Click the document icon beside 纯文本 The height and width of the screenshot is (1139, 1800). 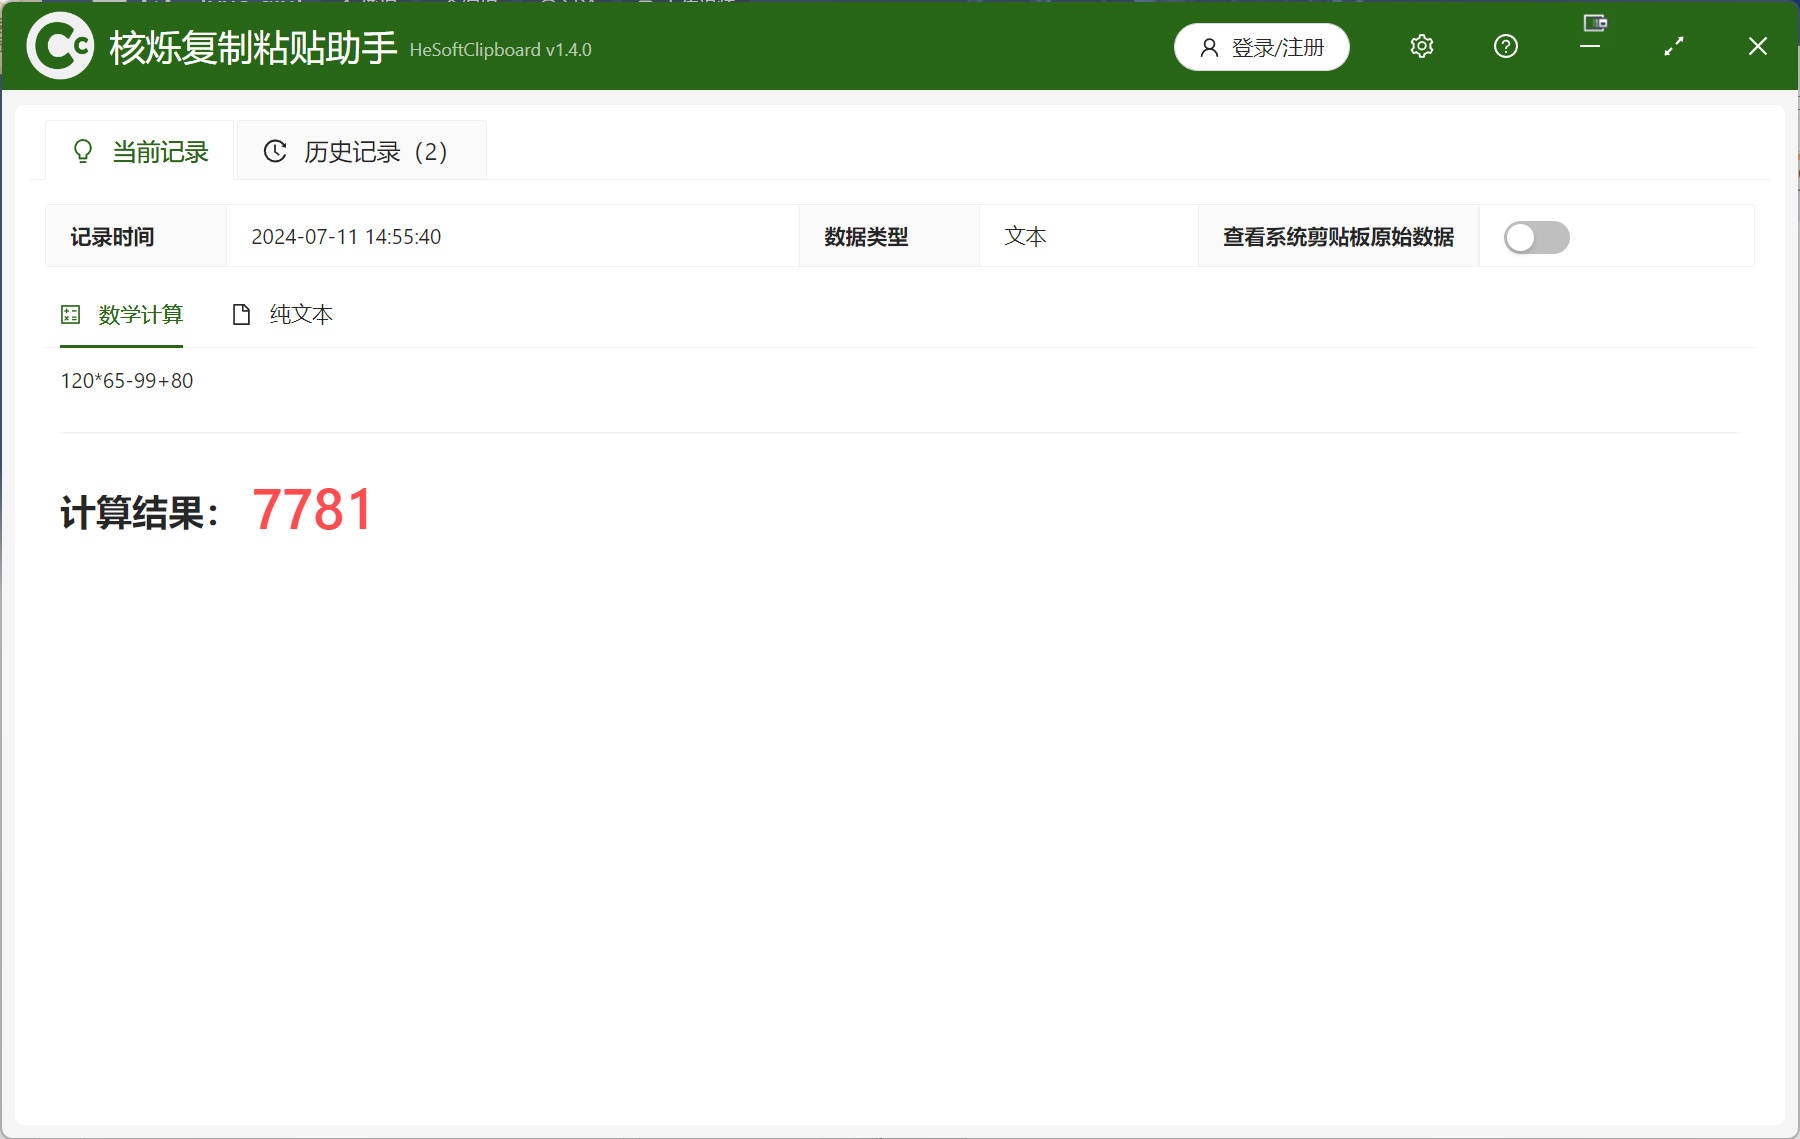click(241, 315)
